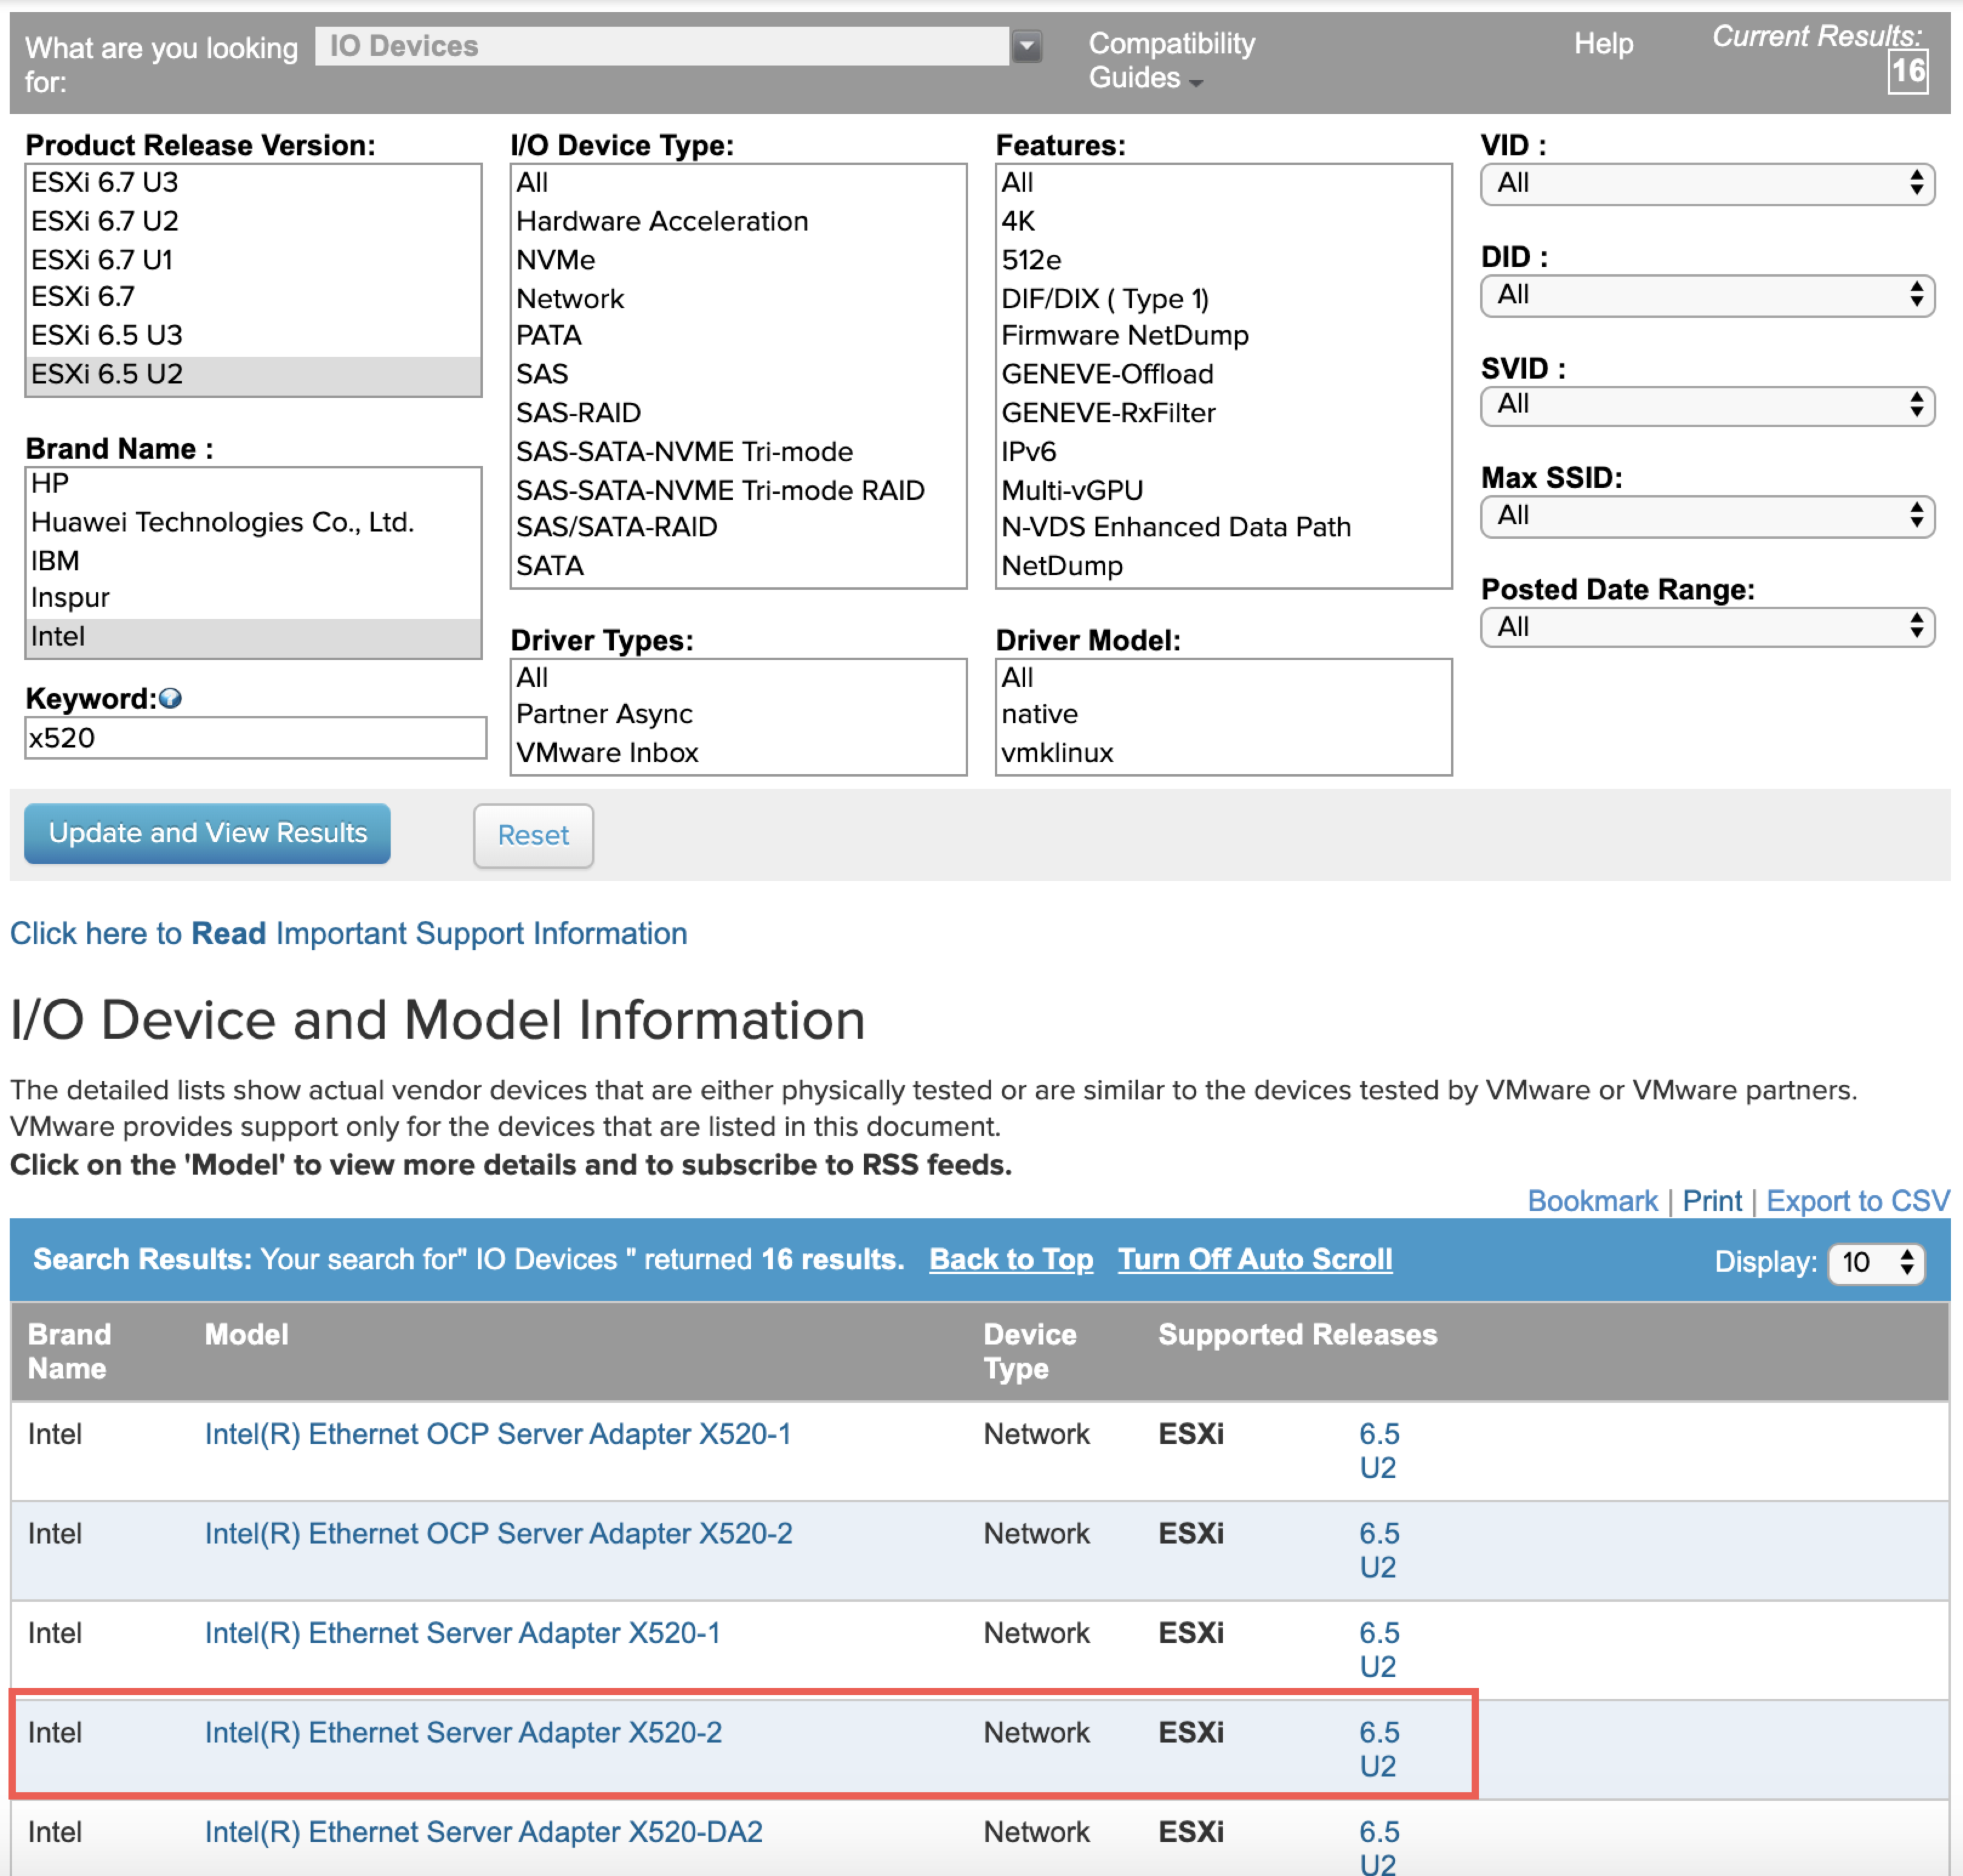
Task: Select Hardware Acceleration device type
Action: [x=738, y=221]
